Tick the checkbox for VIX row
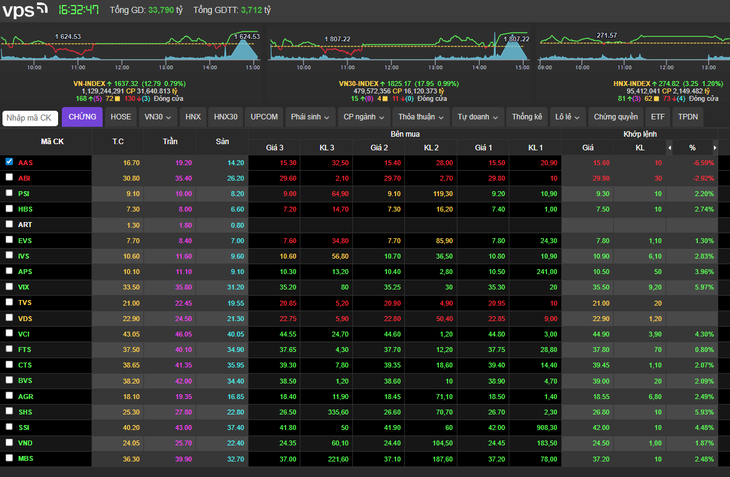The image size is (730, 477). coord(9,286)
